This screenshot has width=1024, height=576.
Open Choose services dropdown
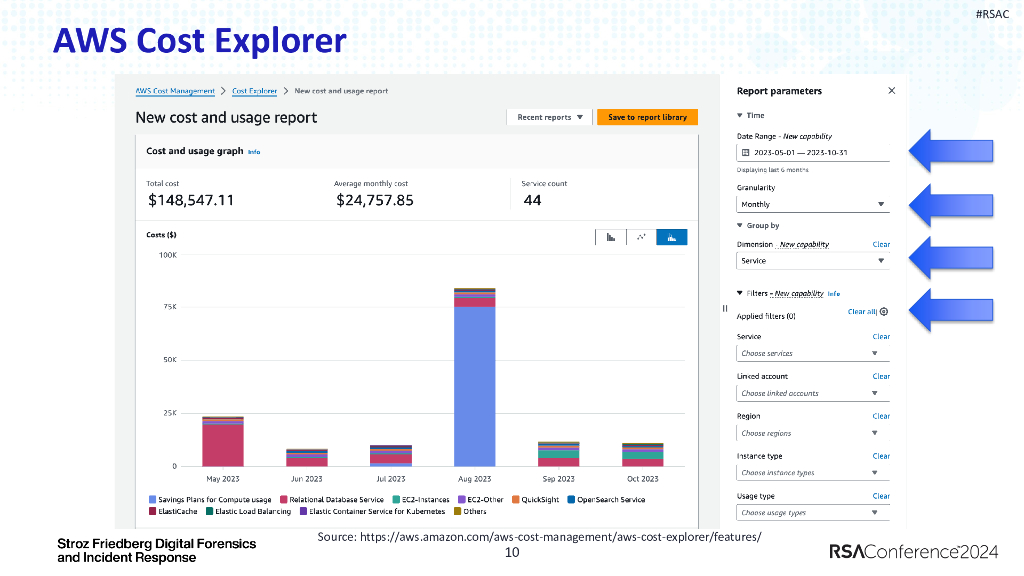tap(812, 353)
